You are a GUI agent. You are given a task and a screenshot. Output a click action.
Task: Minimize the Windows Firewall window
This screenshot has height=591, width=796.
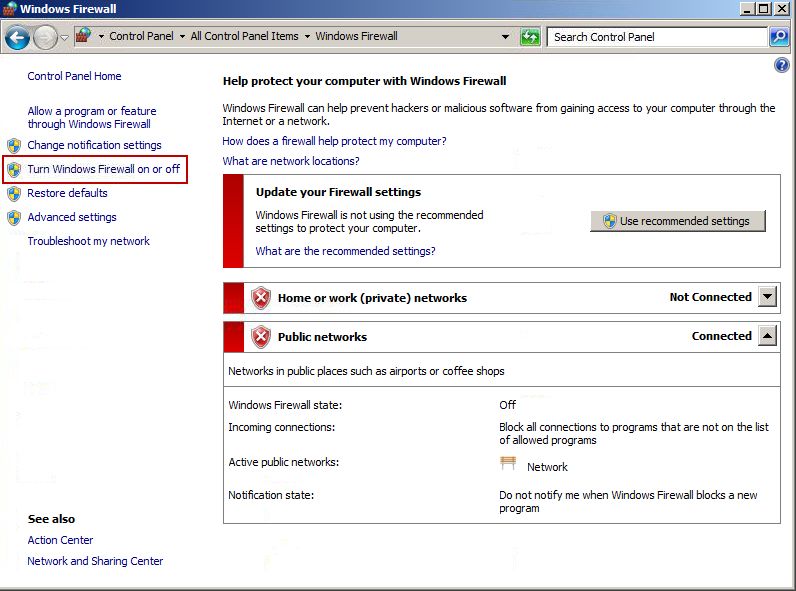tap(746, 9)
